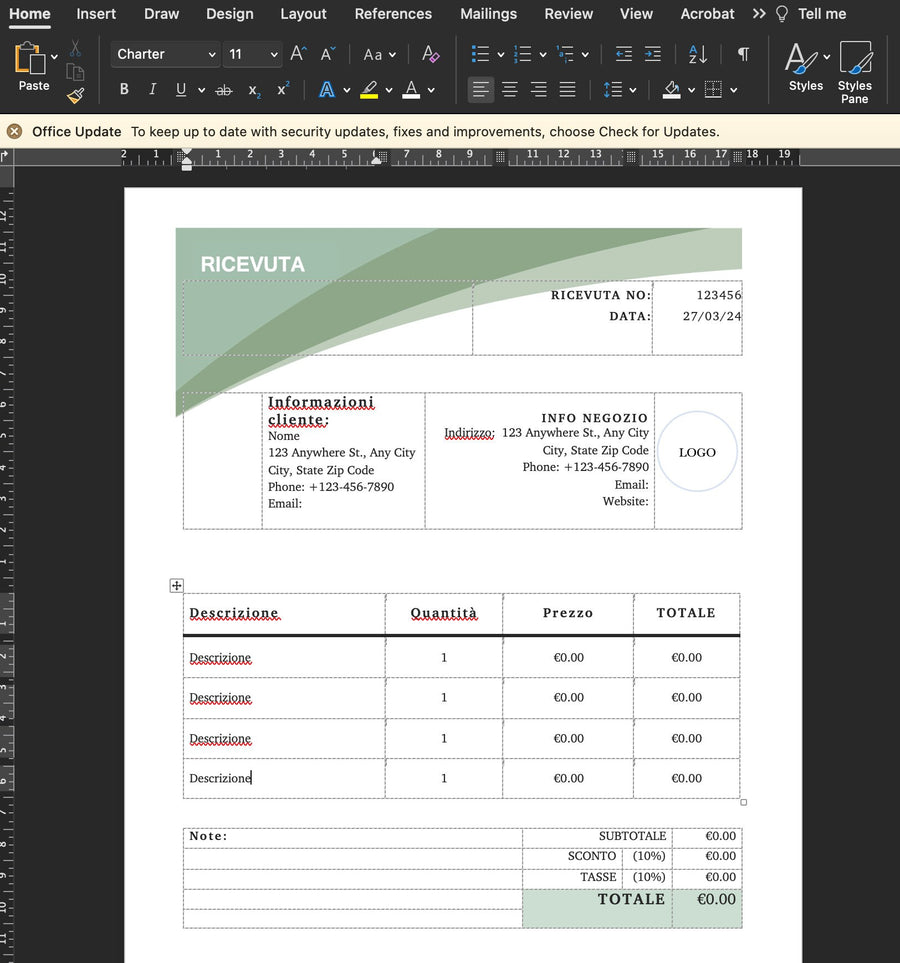Image resolution: width=900 pixels, height=963 pixels.
Task: Click the Paste clipboard icon
Action: click(x=29, y=58)
